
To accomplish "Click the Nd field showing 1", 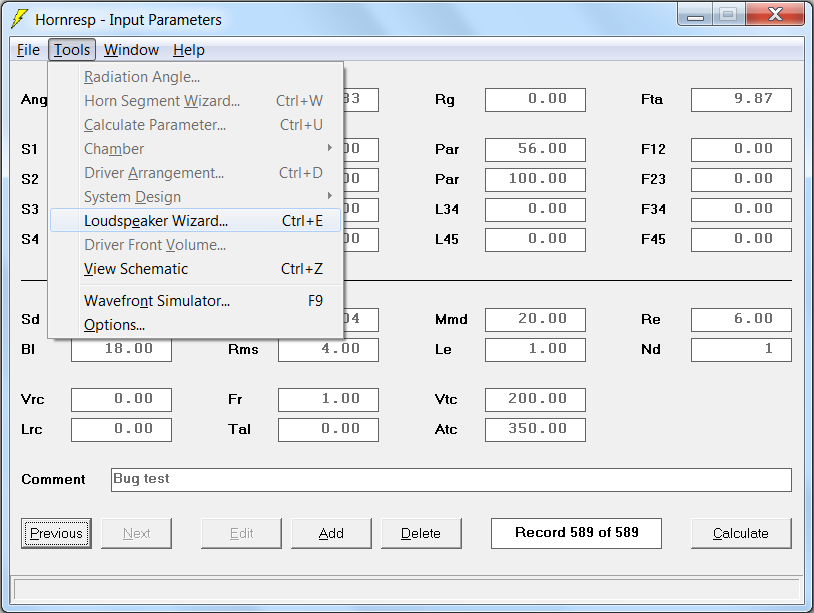I will point(741,350).
